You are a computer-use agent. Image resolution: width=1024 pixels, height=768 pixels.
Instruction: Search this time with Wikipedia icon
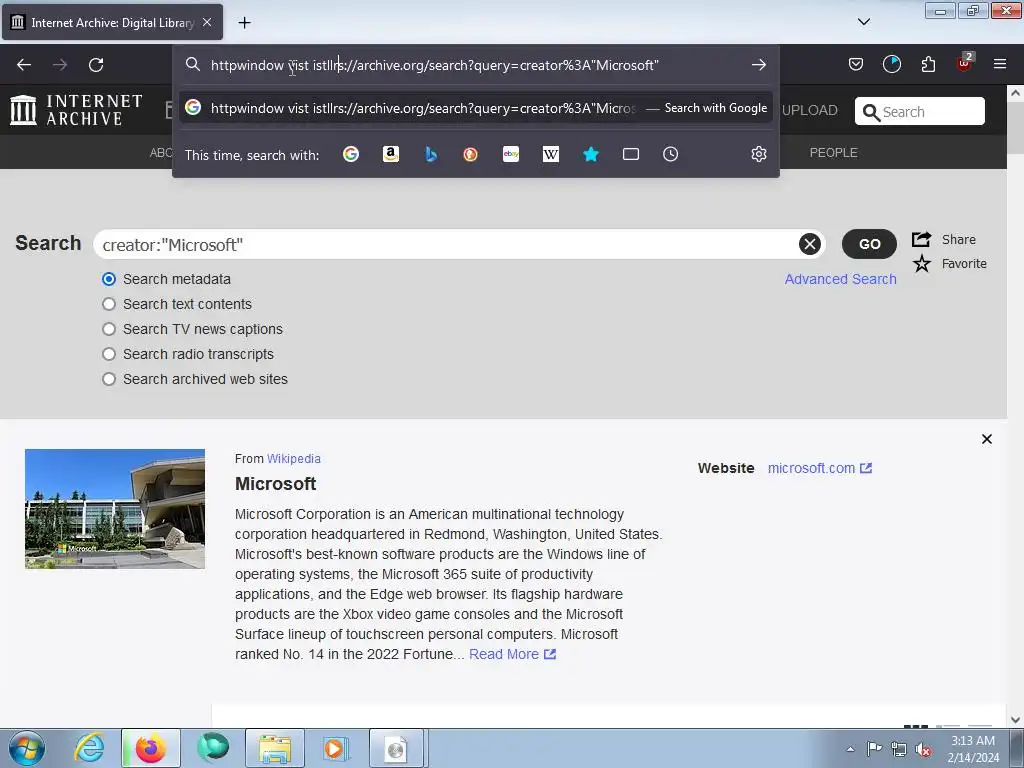(x=551, y=154)
